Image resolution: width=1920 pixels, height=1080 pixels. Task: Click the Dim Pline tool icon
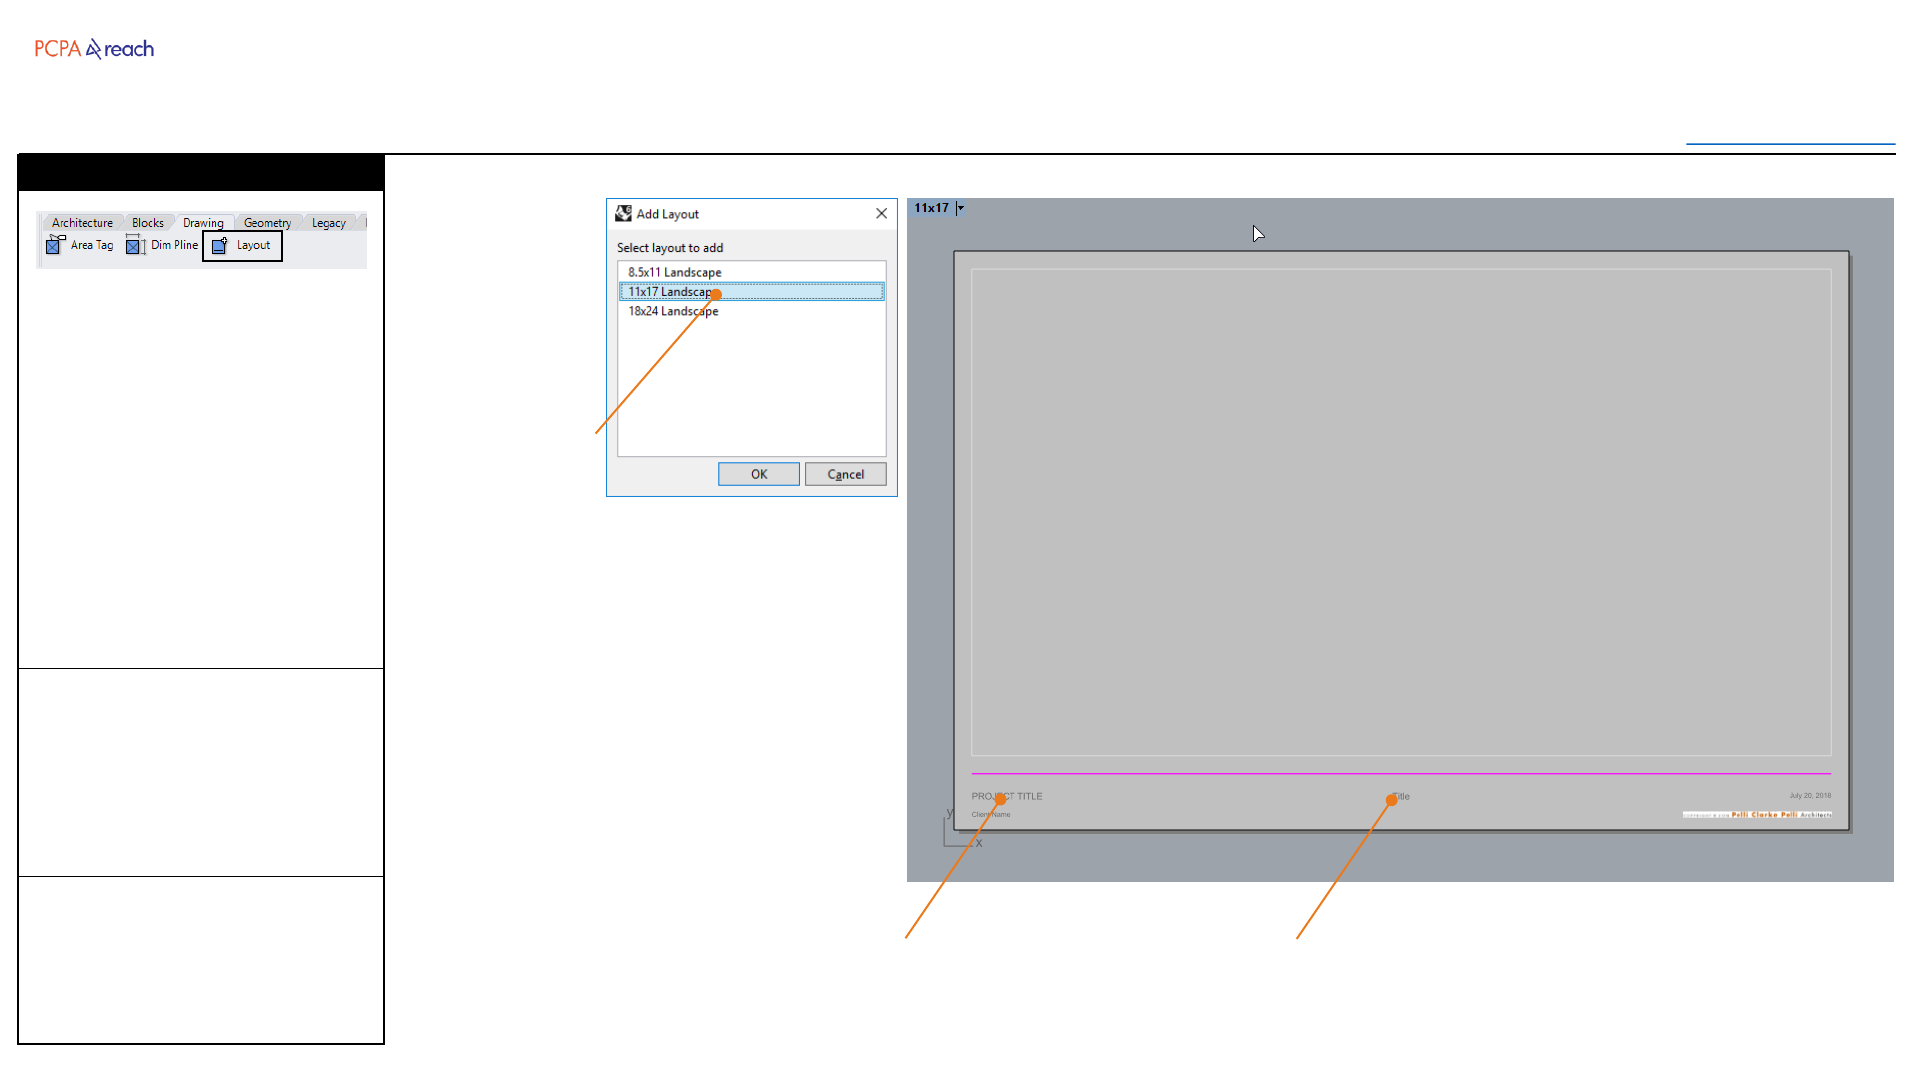pos(135,245)
